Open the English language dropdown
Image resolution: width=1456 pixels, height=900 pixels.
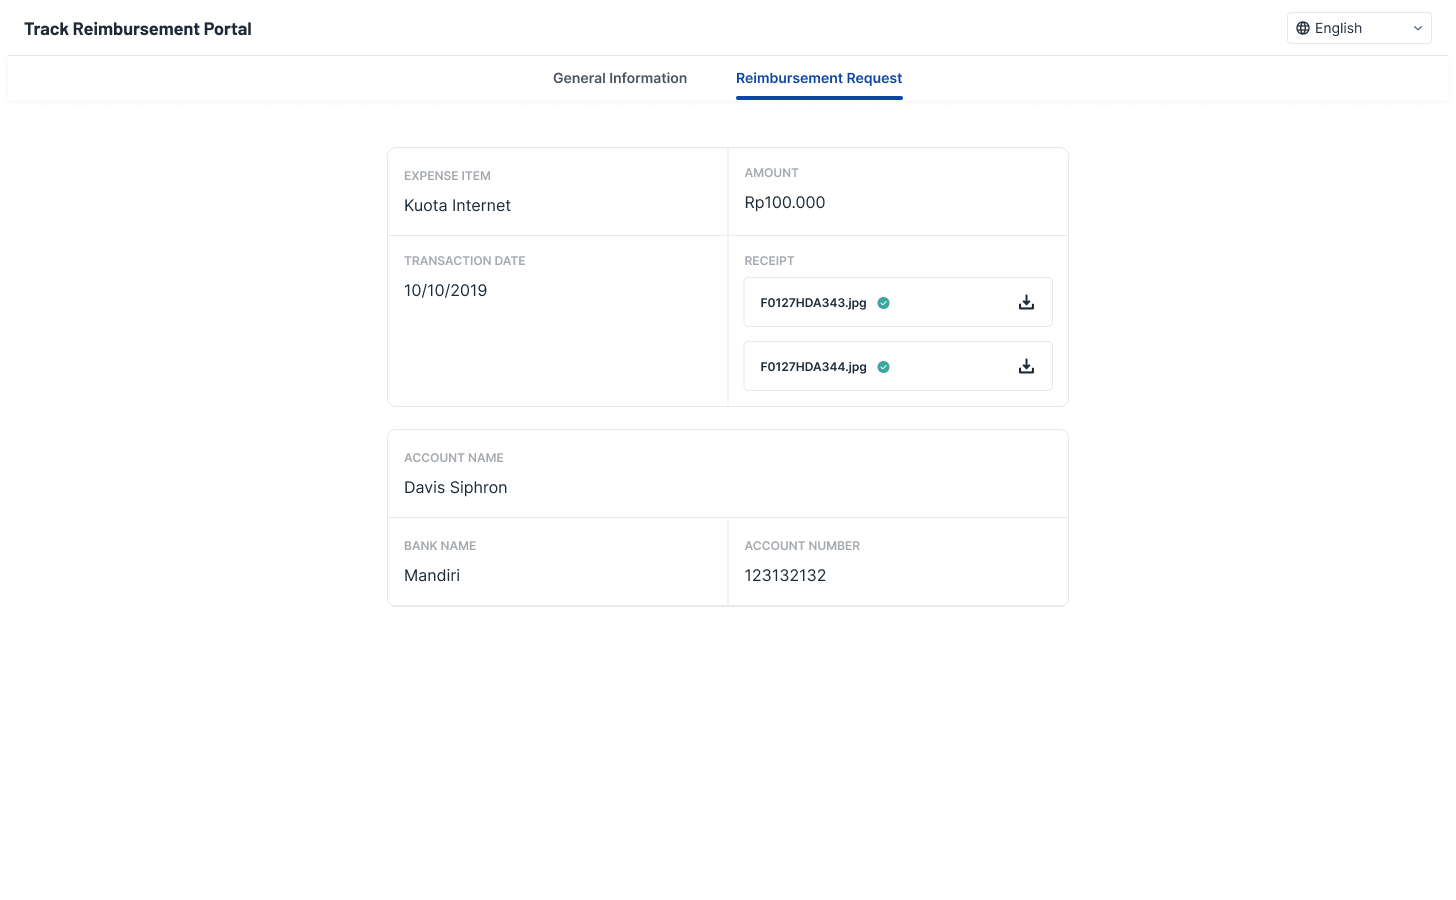[x=1358, y=28]
